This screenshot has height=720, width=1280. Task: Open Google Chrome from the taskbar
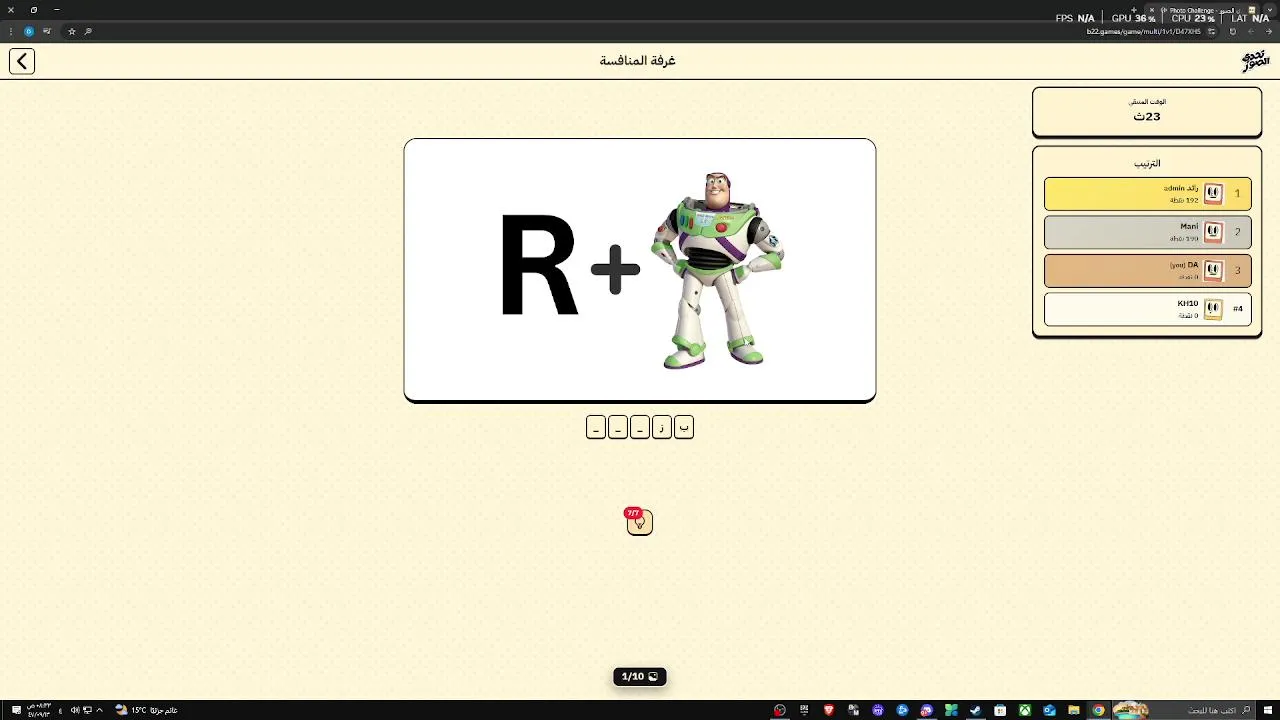1098,710
